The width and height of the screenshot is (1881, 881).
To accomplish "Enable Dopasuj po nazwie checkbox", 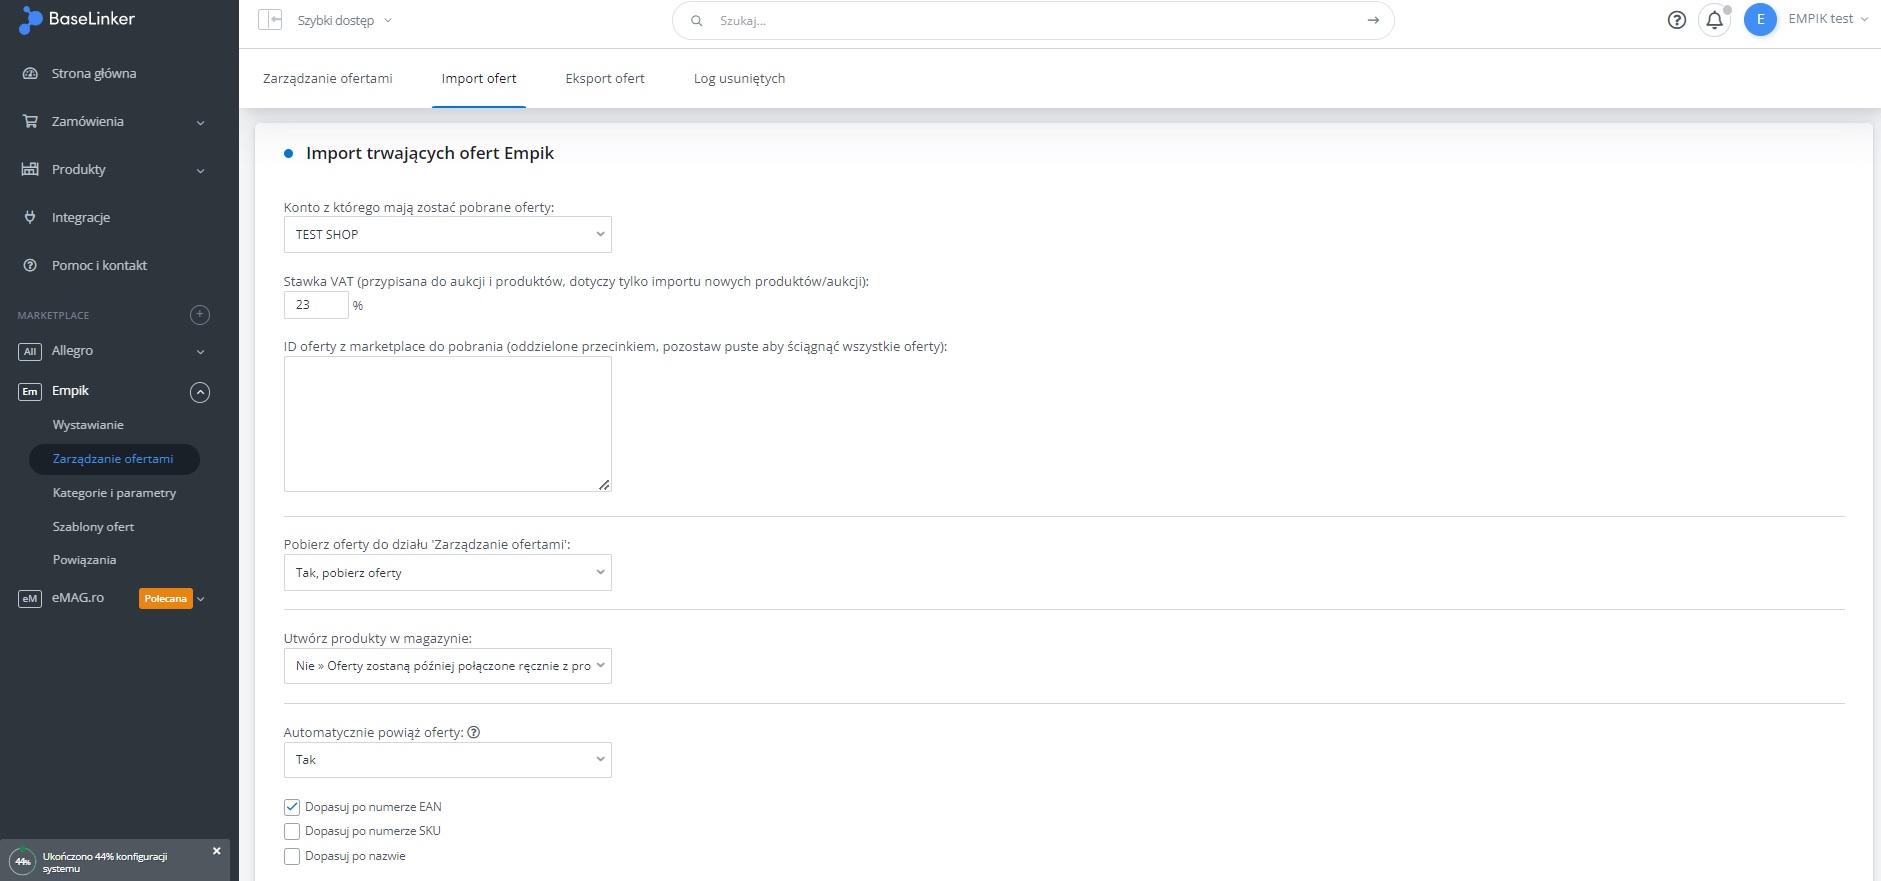I will (292, 856).
